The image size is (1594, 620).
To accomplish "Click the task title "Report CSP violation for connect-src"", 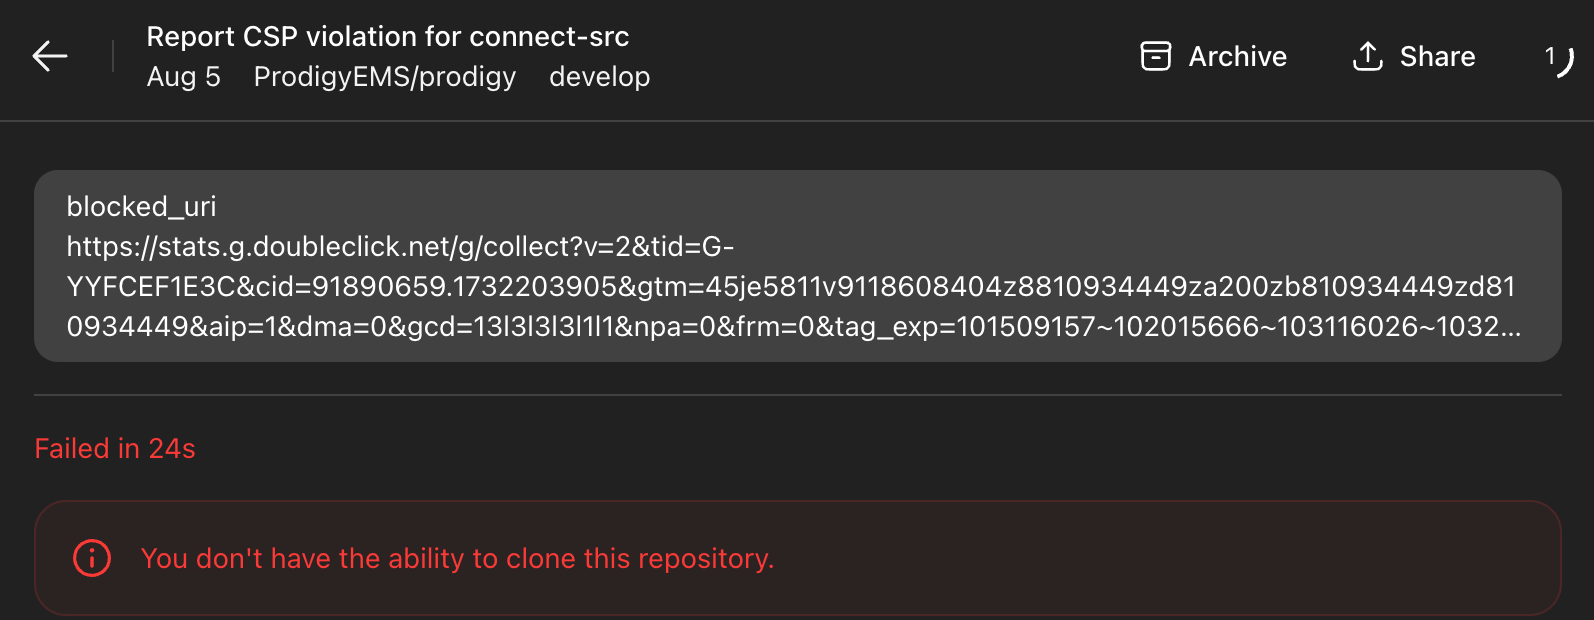I will point(387,37).
